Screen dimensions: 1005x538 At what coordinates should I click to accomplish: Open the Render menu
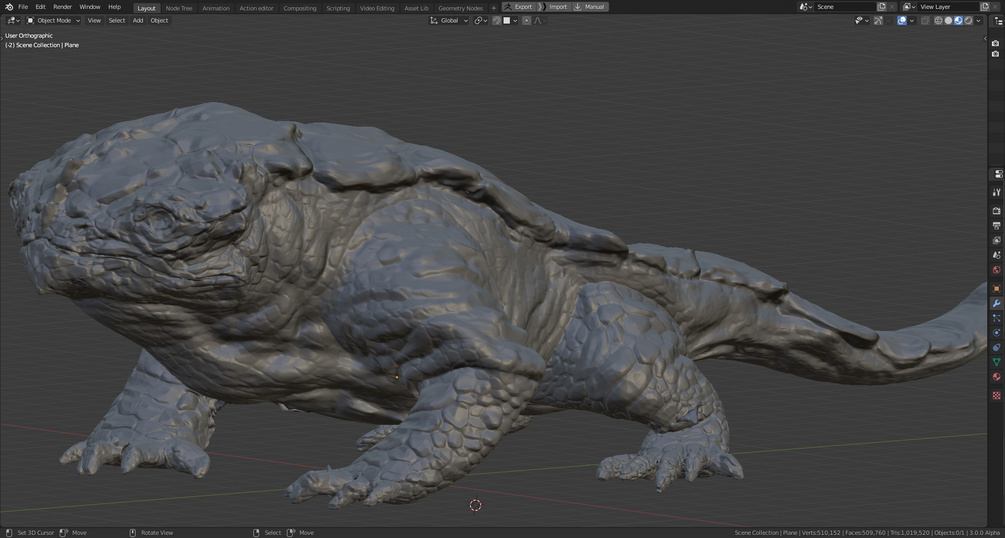pyautogui.click(x=62, y=7)
